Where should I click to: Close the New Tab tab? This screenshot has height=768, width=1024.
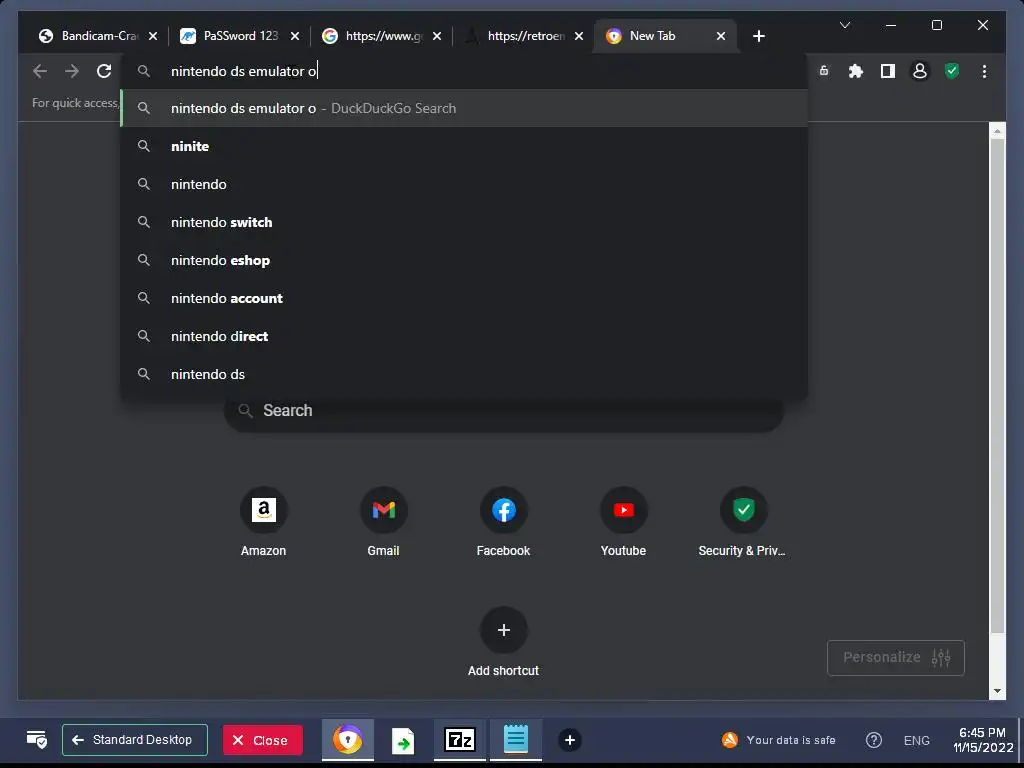pyautogui.click(x=721, y=36)
